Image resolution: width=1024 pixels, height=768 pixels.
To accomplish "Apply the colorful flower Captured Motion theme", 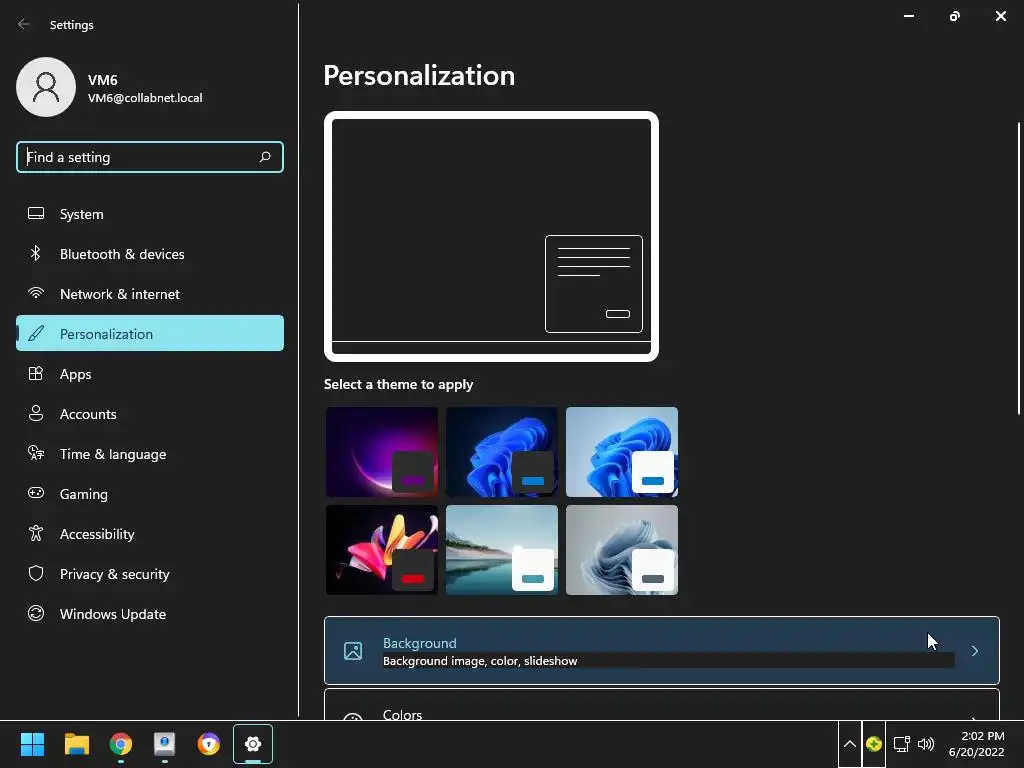I will pyautogui.click(x=382, y=550).
